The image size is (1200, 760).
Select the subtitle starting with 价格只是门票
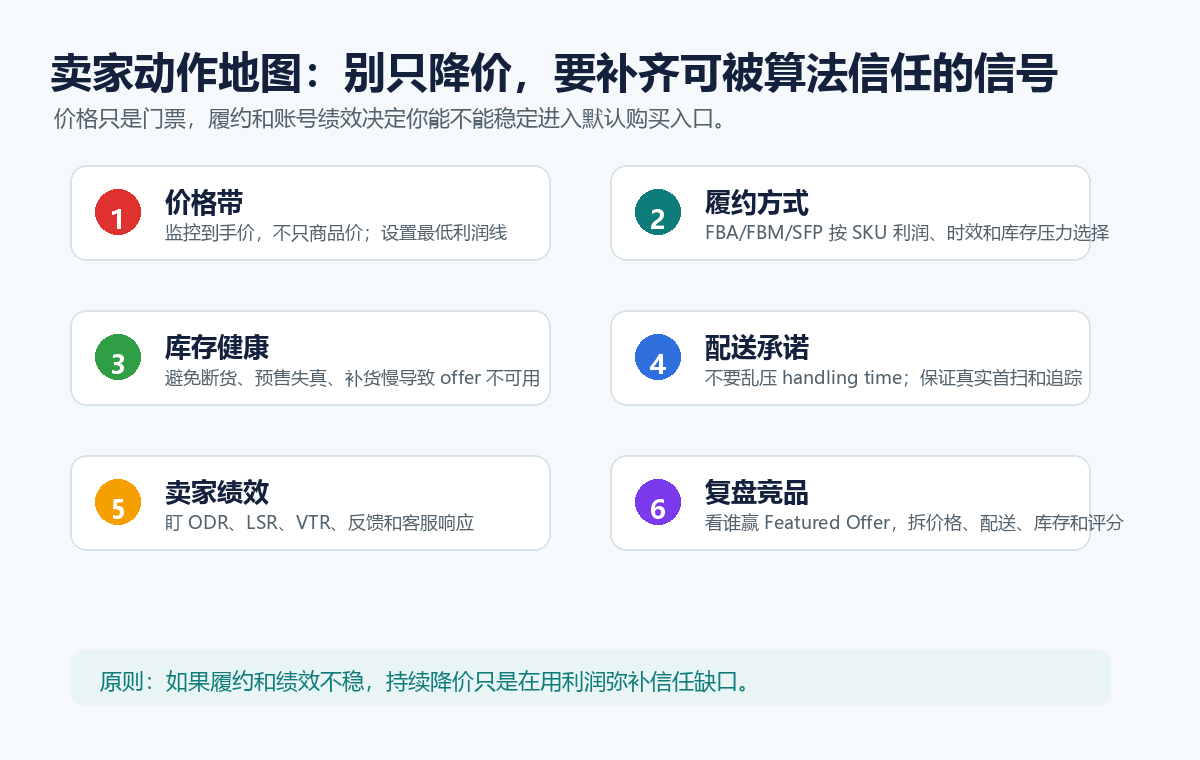389,119
